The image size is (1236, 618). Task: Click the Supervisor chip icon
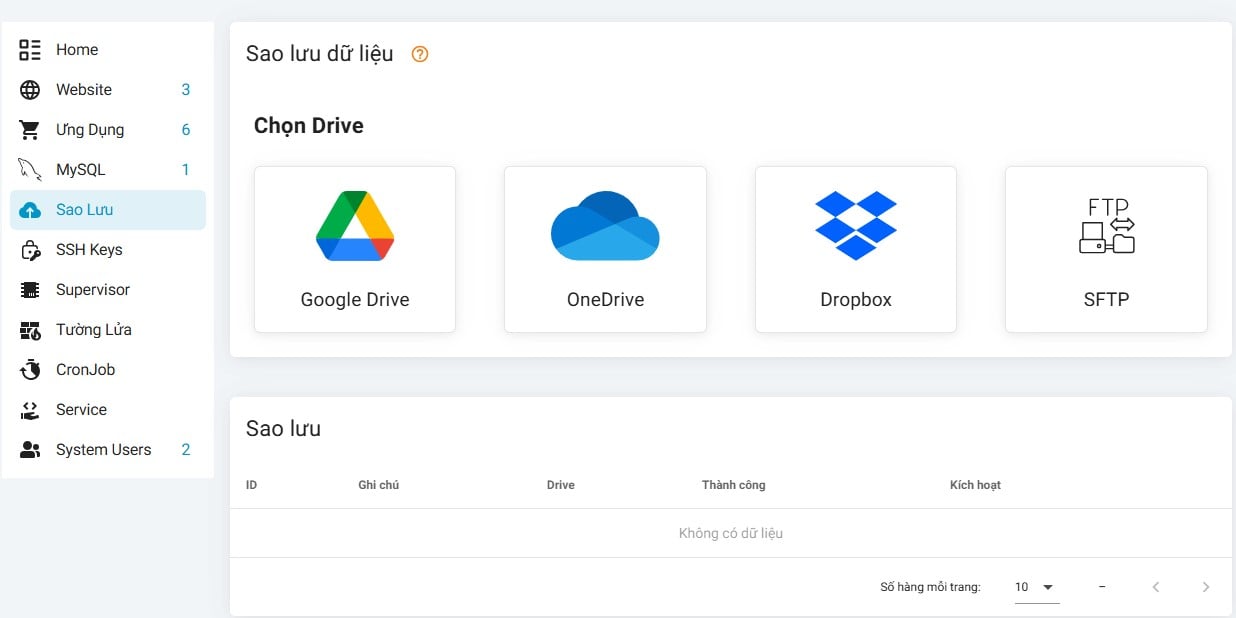[30, 290]
